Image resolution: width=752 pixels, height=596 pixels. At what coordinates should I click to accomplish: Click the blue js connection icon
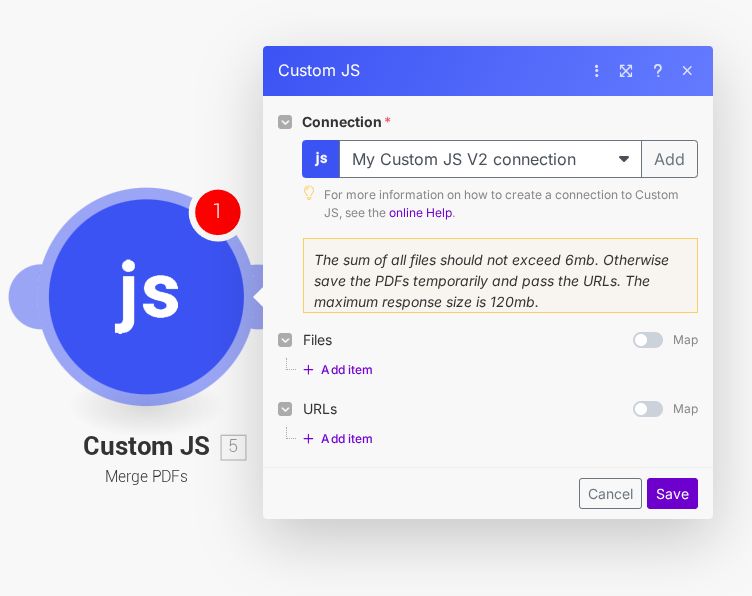click(x=321, y=159)
